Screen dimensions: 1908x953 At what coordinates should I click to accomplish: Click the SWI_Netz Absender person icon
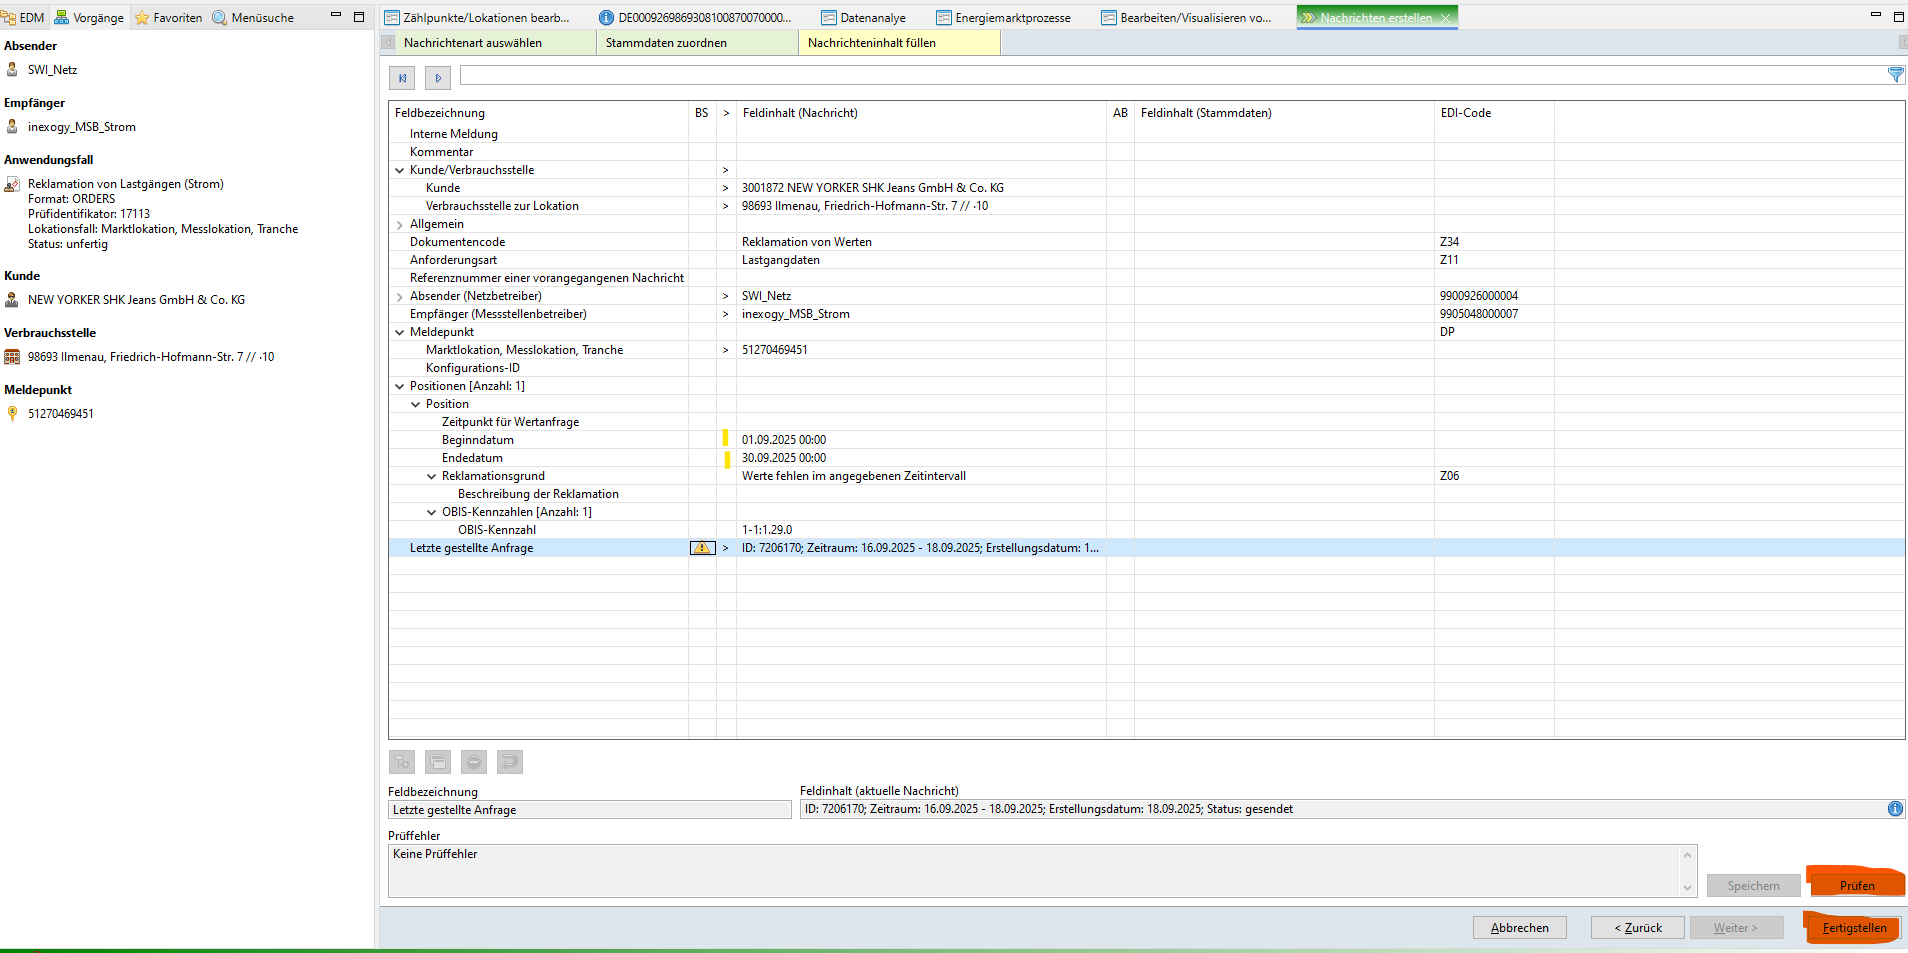coord(12,70)
